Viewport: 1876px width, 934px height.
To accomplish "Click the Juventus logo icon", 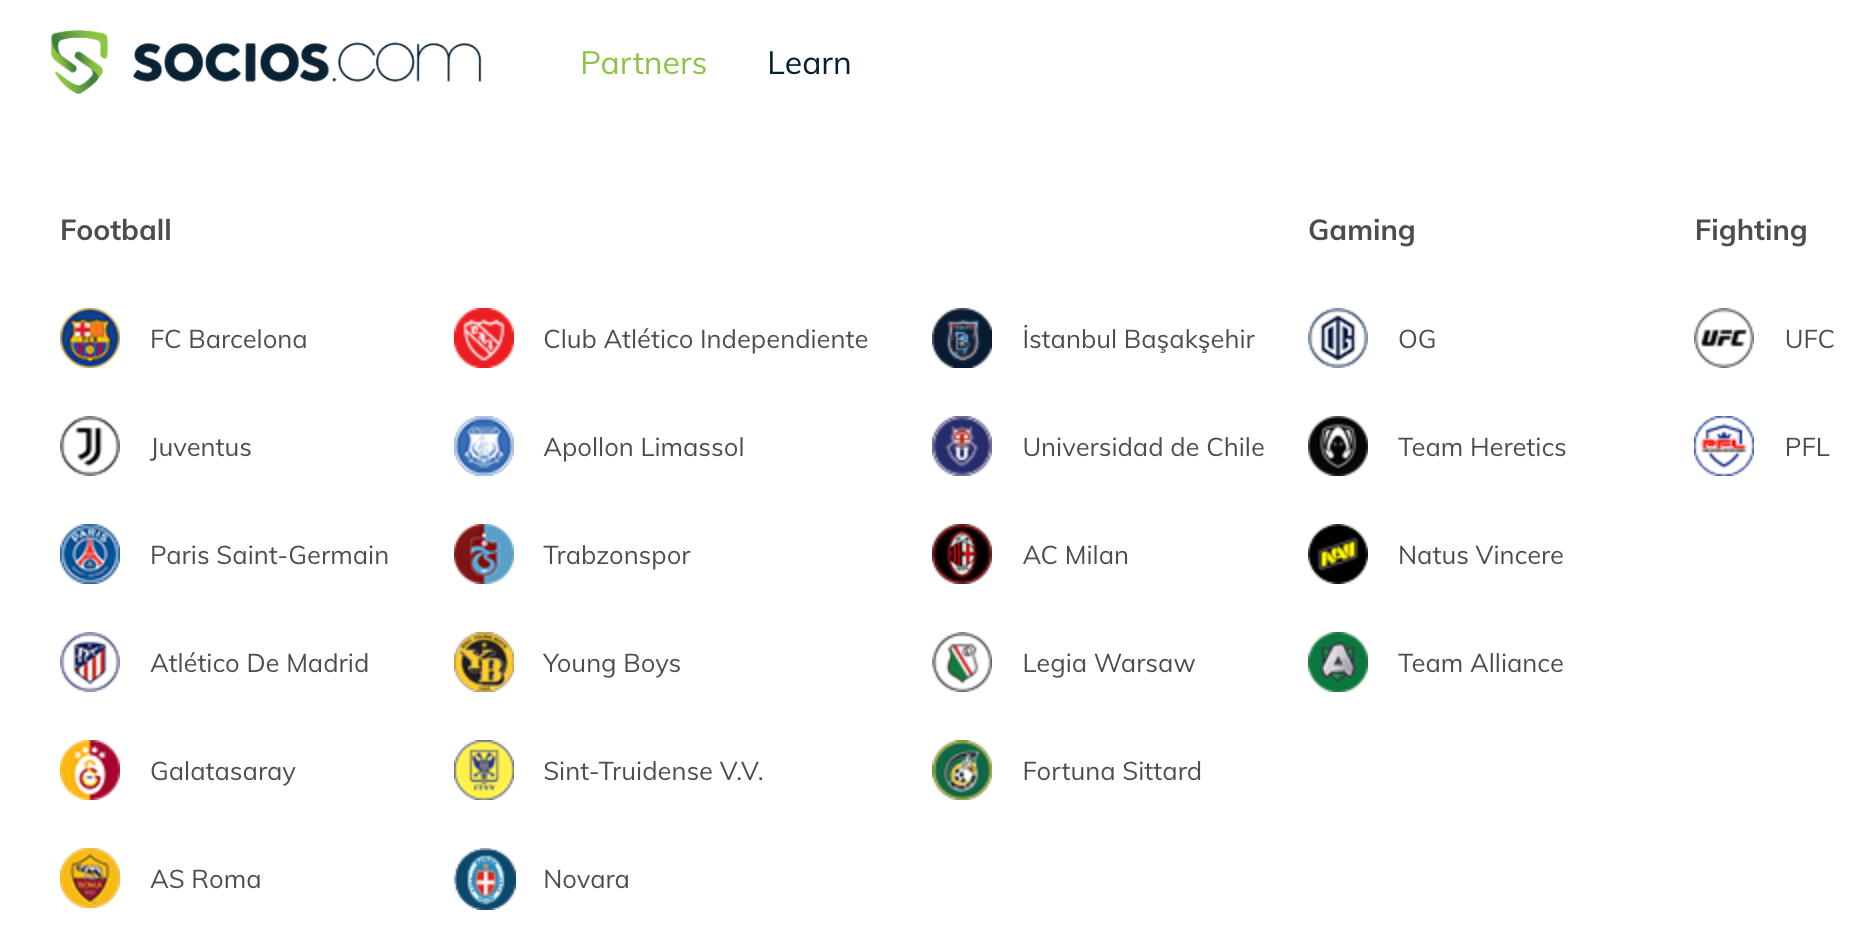I will click(x=90, y=446).
